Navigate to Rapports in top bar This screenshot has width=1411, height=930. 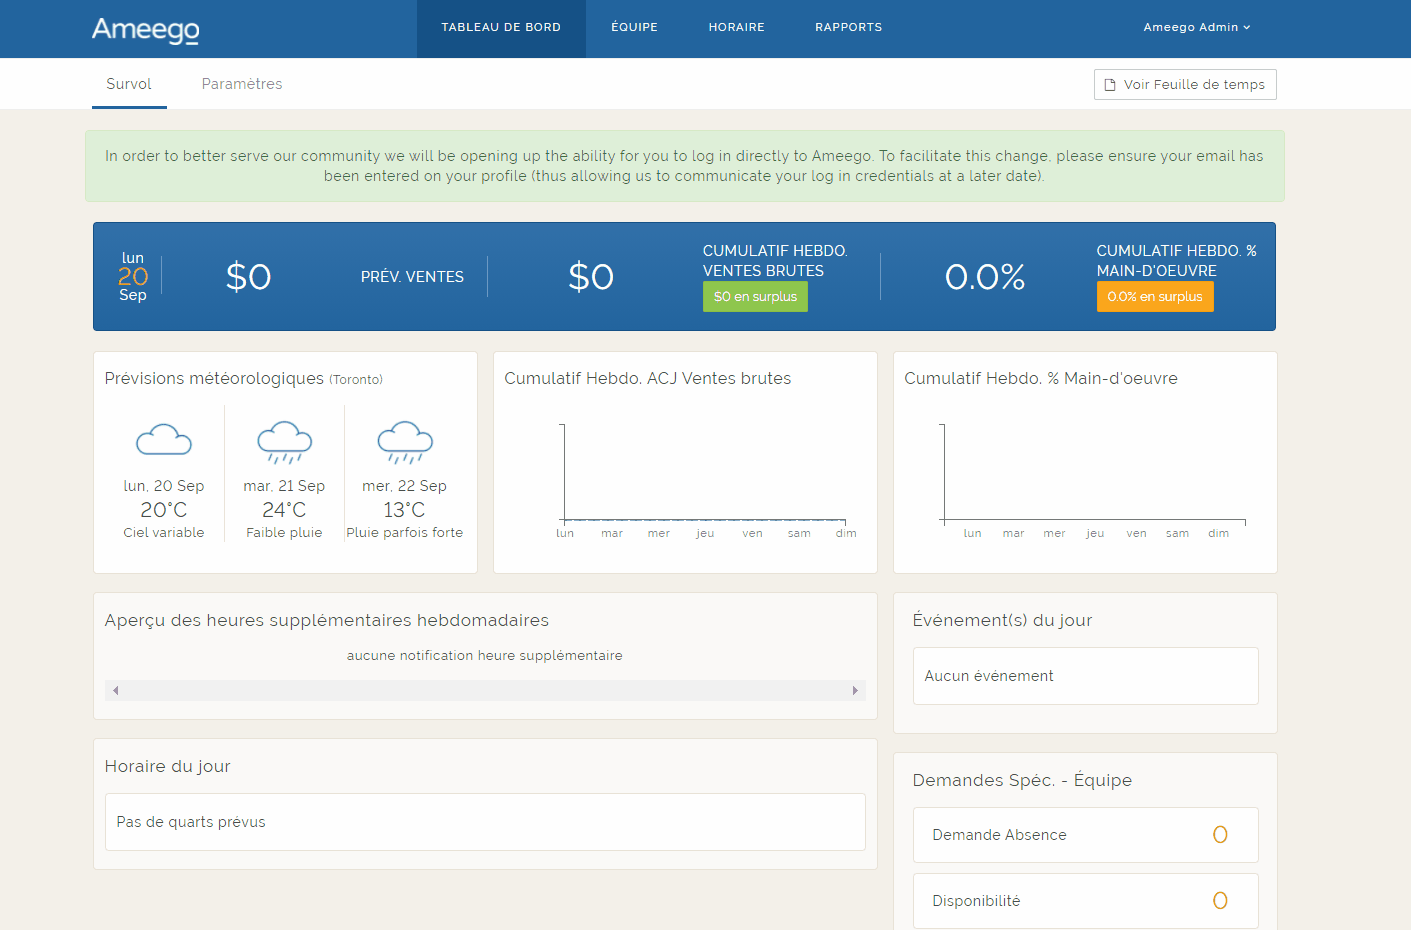point(848,28)
